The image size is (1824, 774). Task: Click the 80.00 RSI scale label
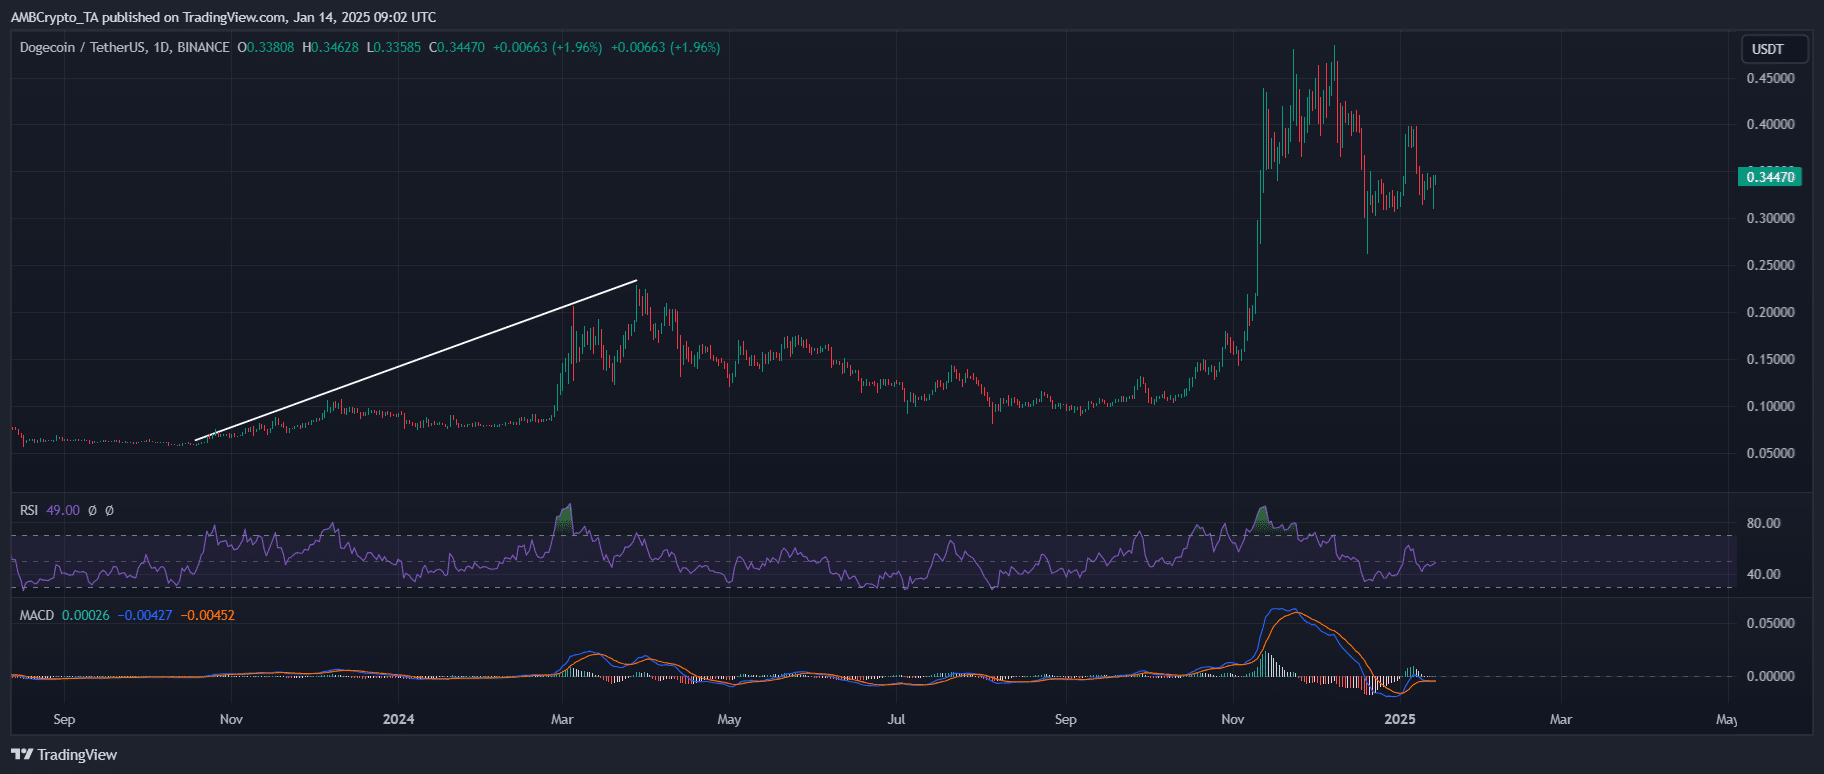[x=1763, y=523]
